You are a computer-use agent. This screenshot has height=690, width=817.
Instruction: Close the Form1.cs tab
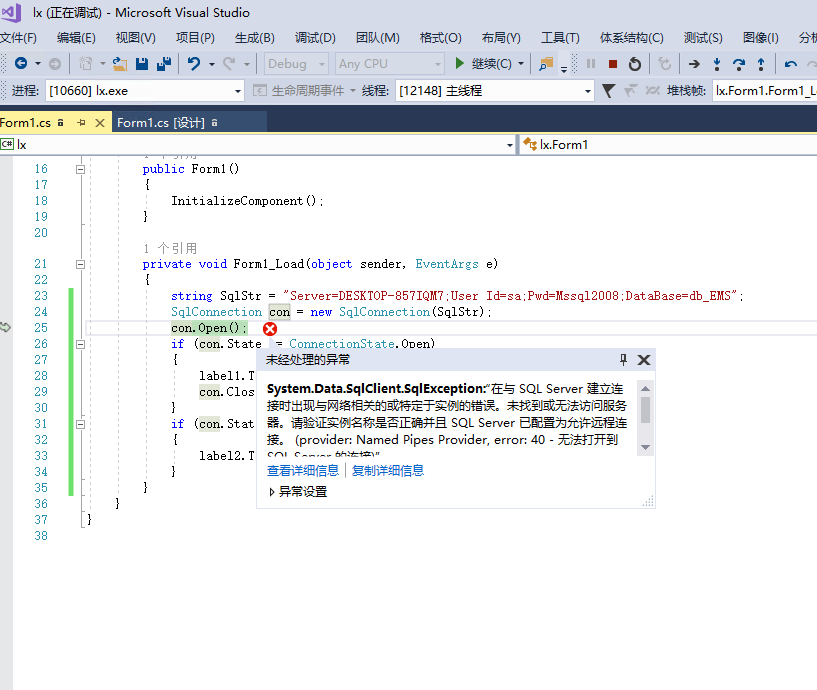pyautogui.click(x=100, y=123)
